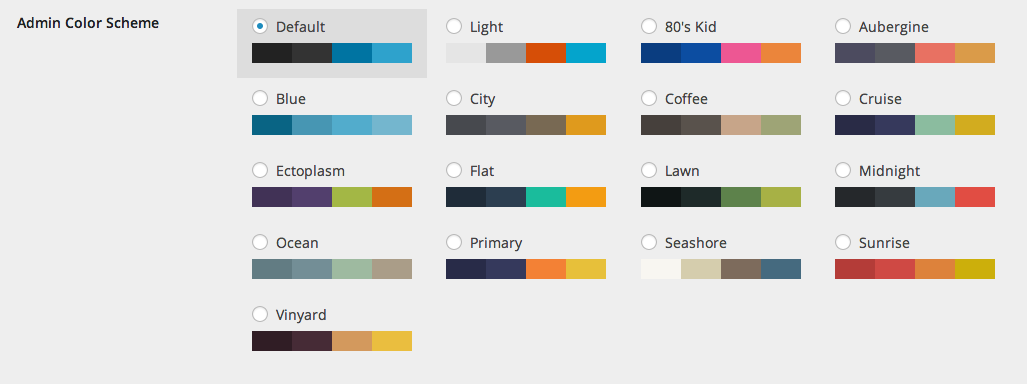Click the Ocean scheme label
Image resolution: width=1027 pixels, height=384 pixels.
[297, 243]
